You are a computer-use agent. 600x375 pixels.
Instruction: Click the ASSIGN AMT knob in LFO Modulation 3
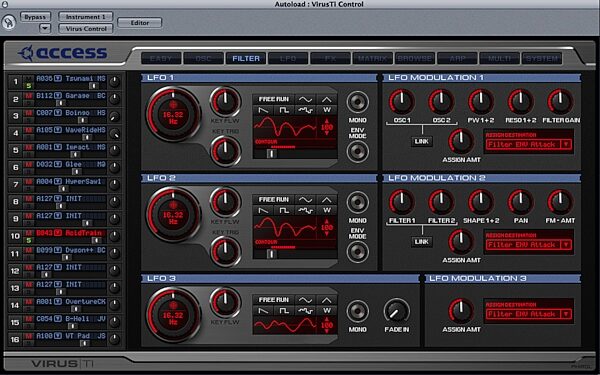click(461, 311)
